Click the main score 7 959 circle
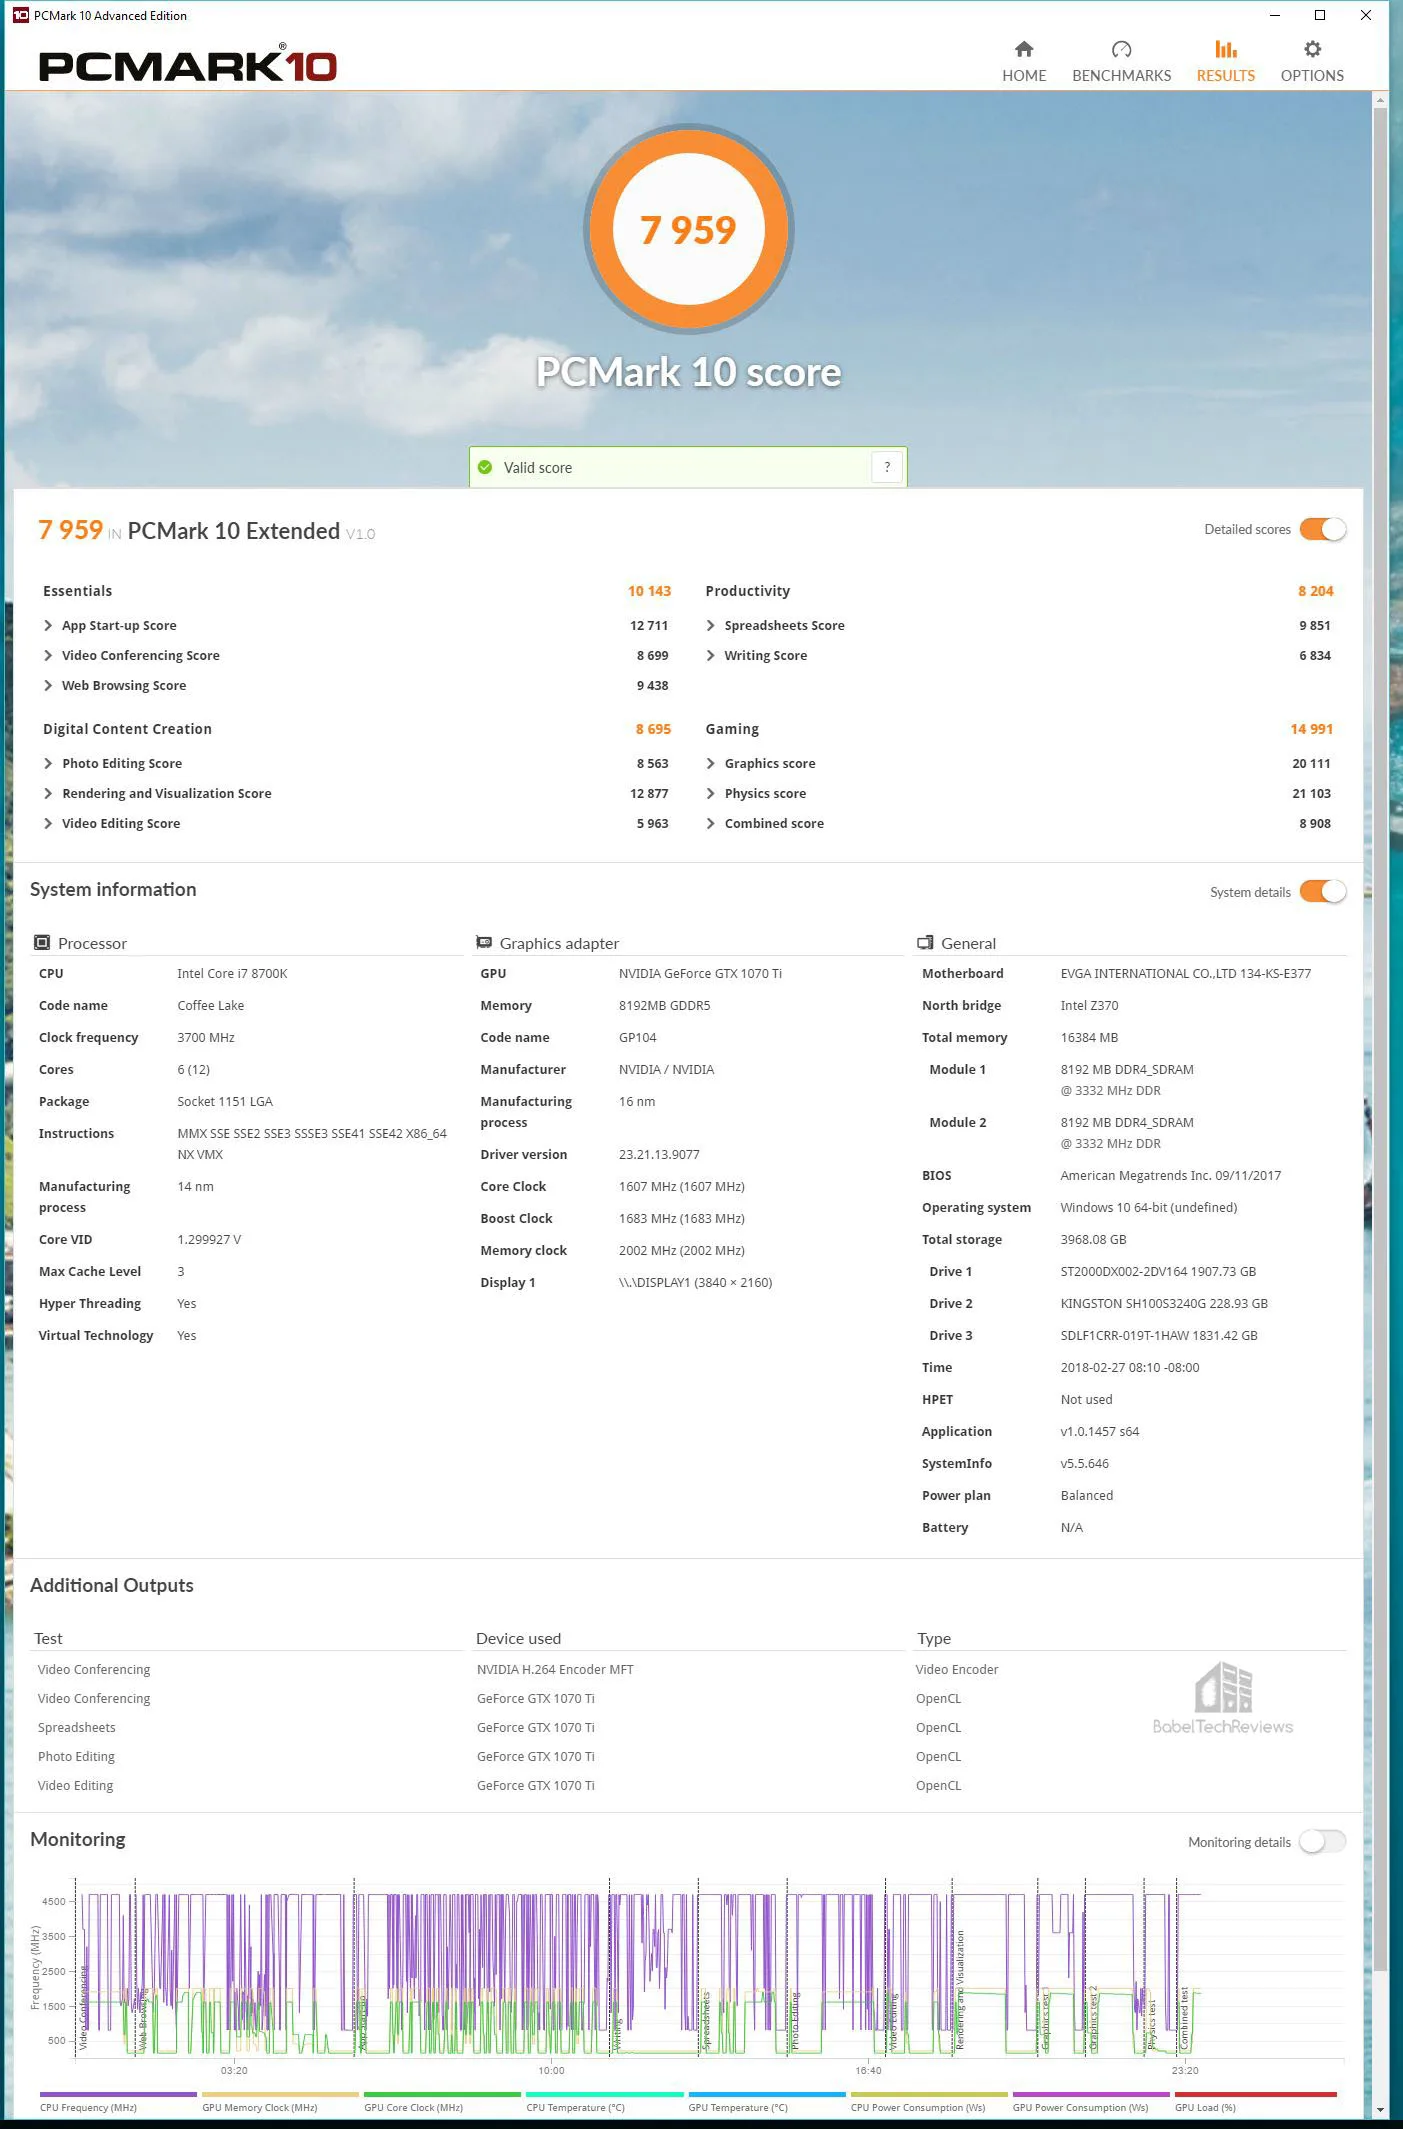 pos(688,230)
